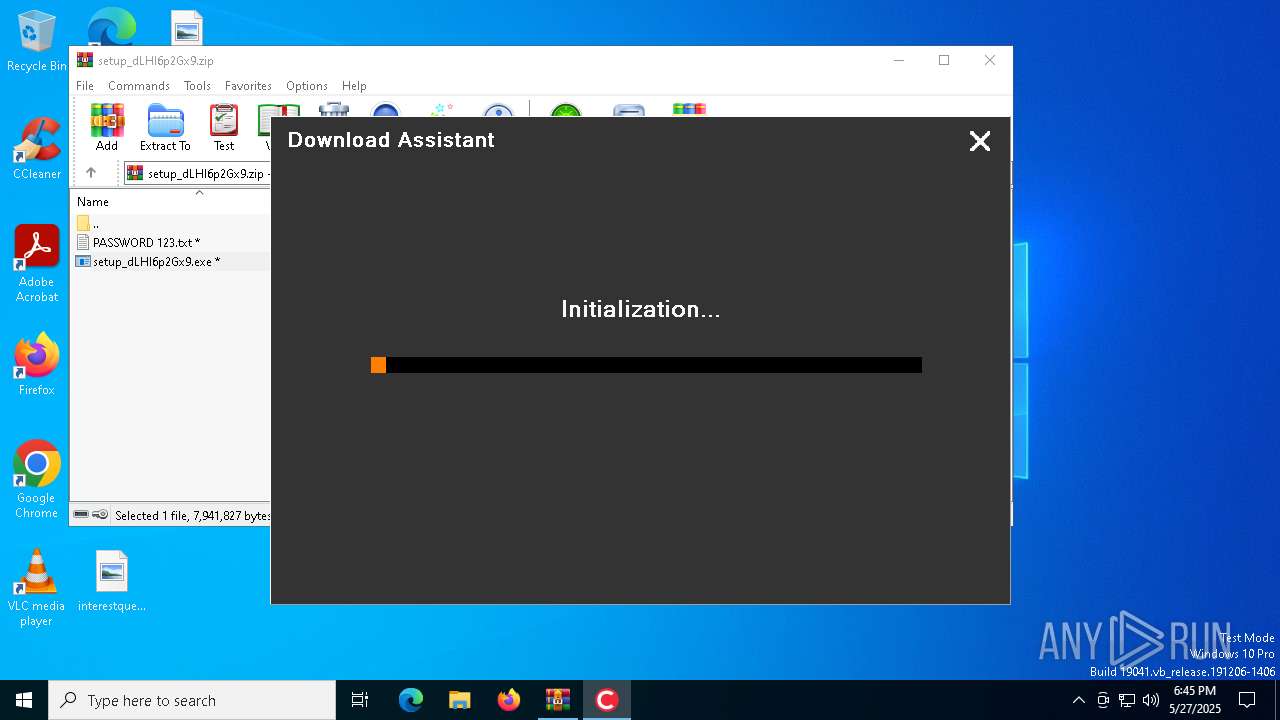Click the Meet Now camera tray icon
The width and height of the screenshot is (1280, 720).
tap(1103, 700)
